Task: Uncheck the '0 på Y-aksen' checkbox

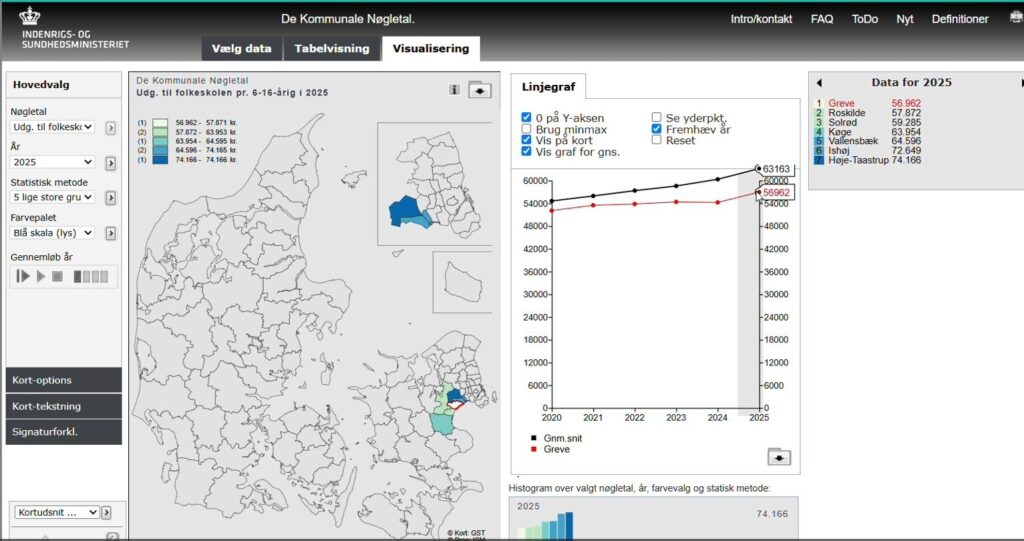Action: [x=526, y=117]
